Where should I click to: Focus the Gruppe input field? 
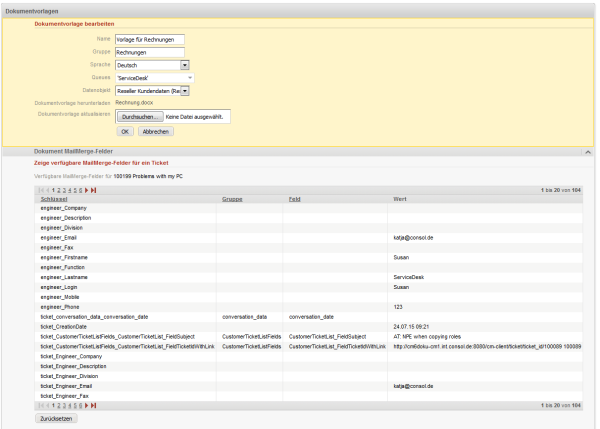click(150, 52)
